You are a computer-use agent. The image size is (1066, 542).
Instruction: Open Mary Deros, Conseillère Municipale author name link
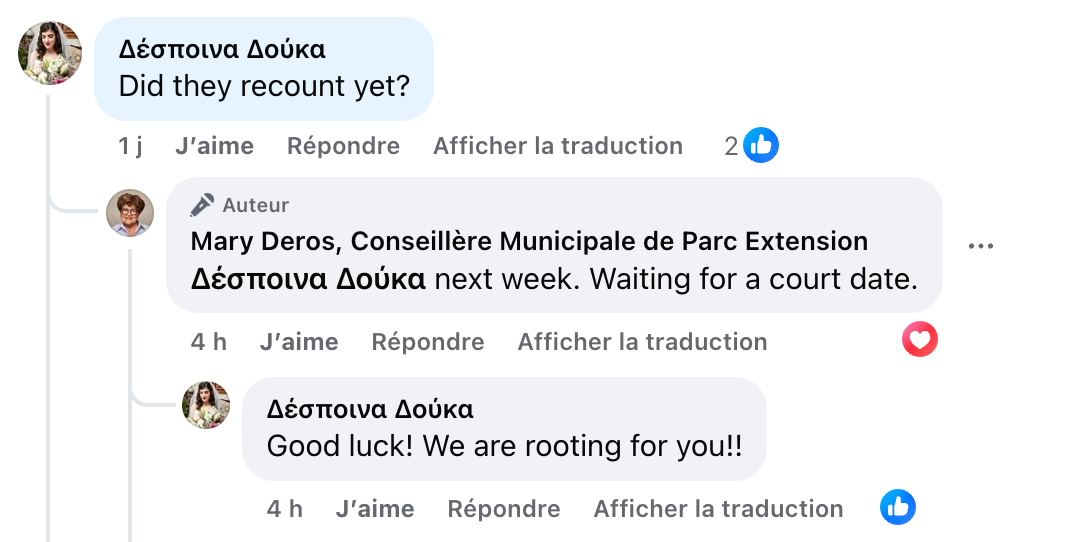coord(529,241)
